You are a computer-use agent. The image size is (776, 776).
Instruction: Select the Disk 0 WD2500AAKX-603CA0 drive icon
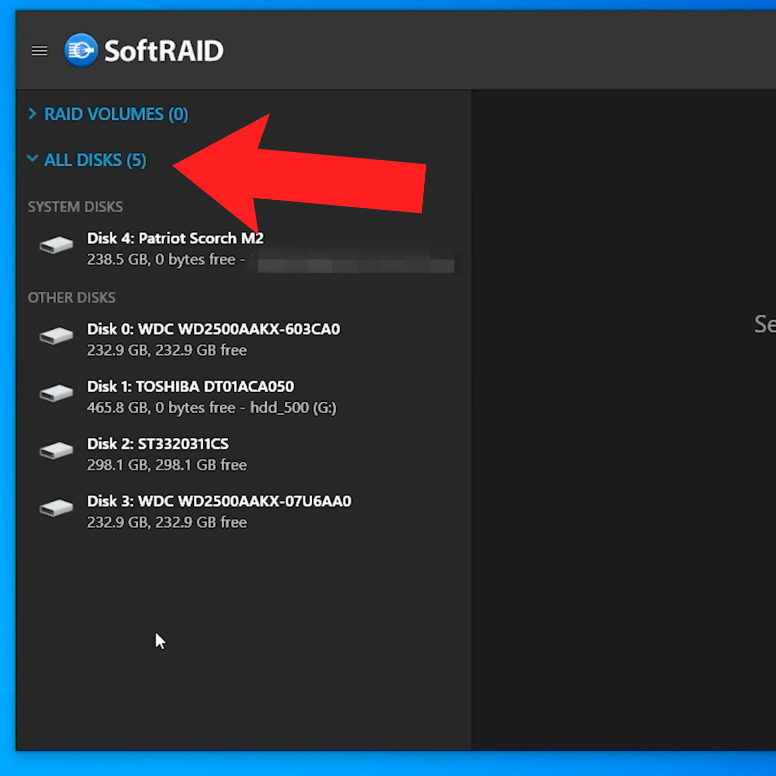click(x=56, y=336)
